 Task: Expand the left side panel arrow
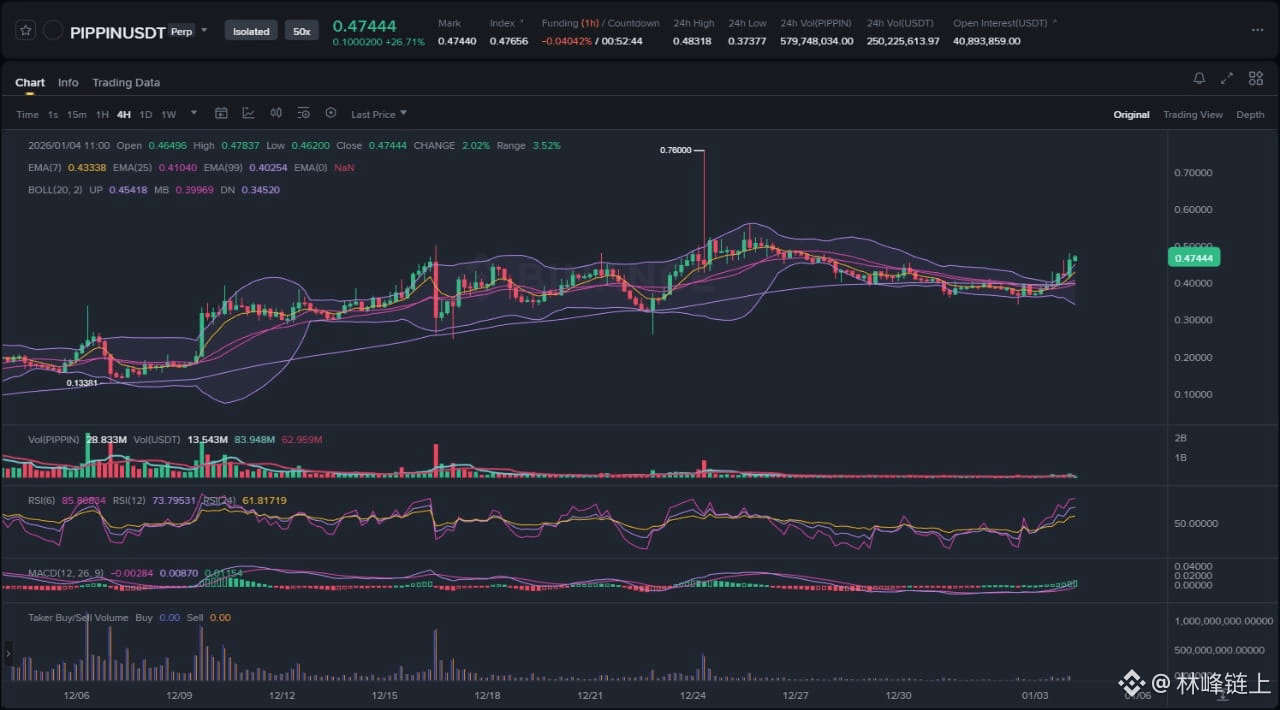8,654
